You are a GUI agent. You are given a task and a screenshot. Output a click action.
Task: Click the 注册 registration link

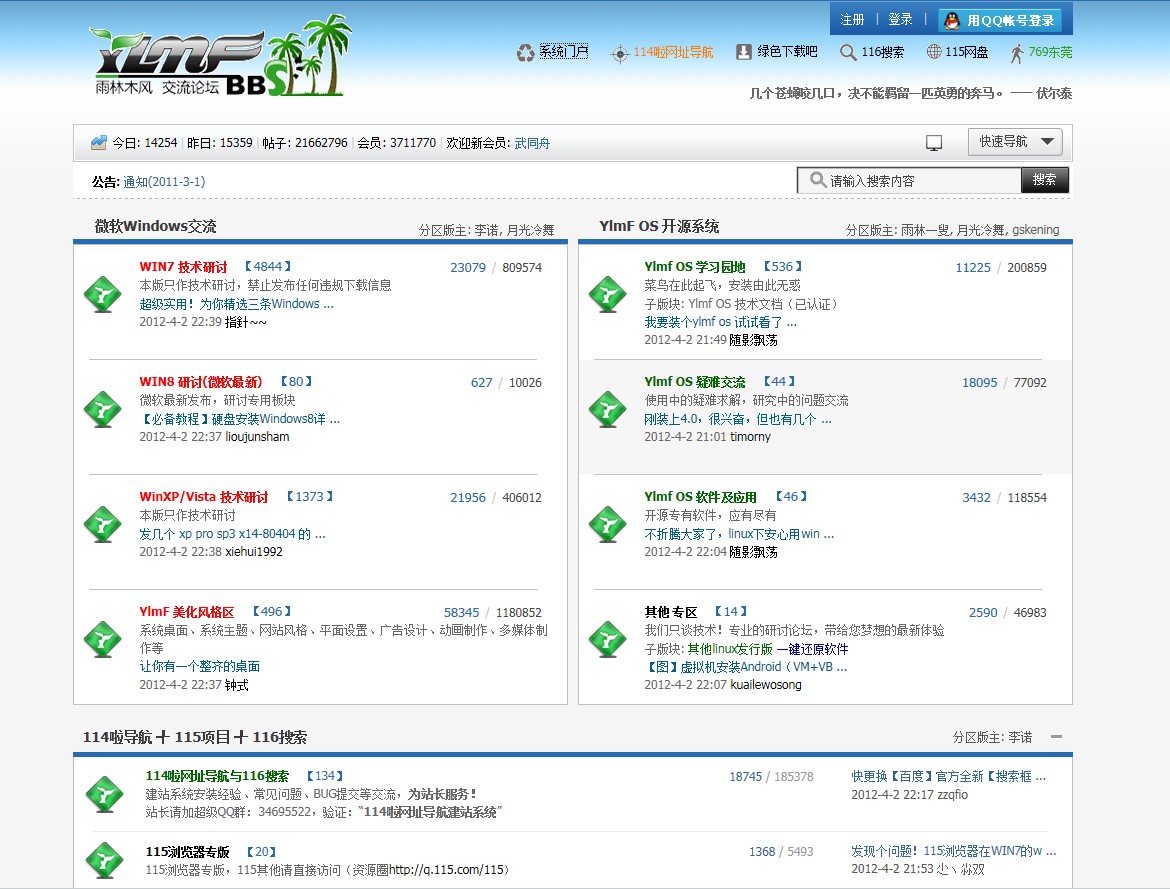(x=853, y=18)
